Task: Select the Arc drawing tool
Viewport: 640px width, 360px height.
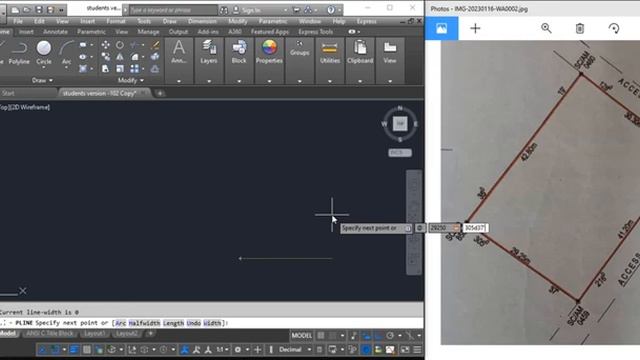Action: coord(66,53)
